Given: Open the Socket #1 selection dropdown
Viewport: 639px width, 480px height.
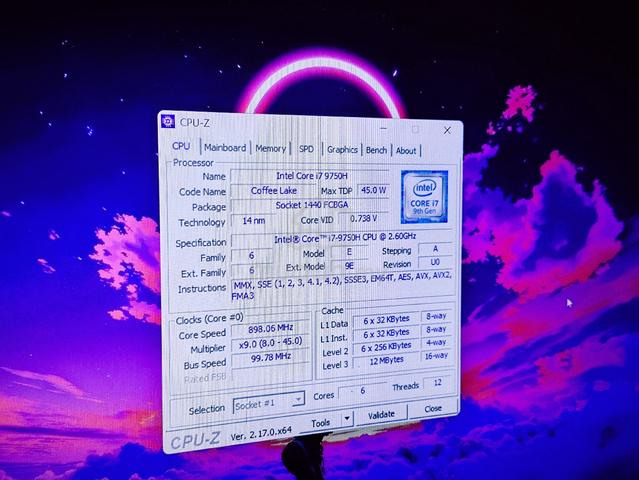Looking at the screenshot, I should [x=269, y=405].
